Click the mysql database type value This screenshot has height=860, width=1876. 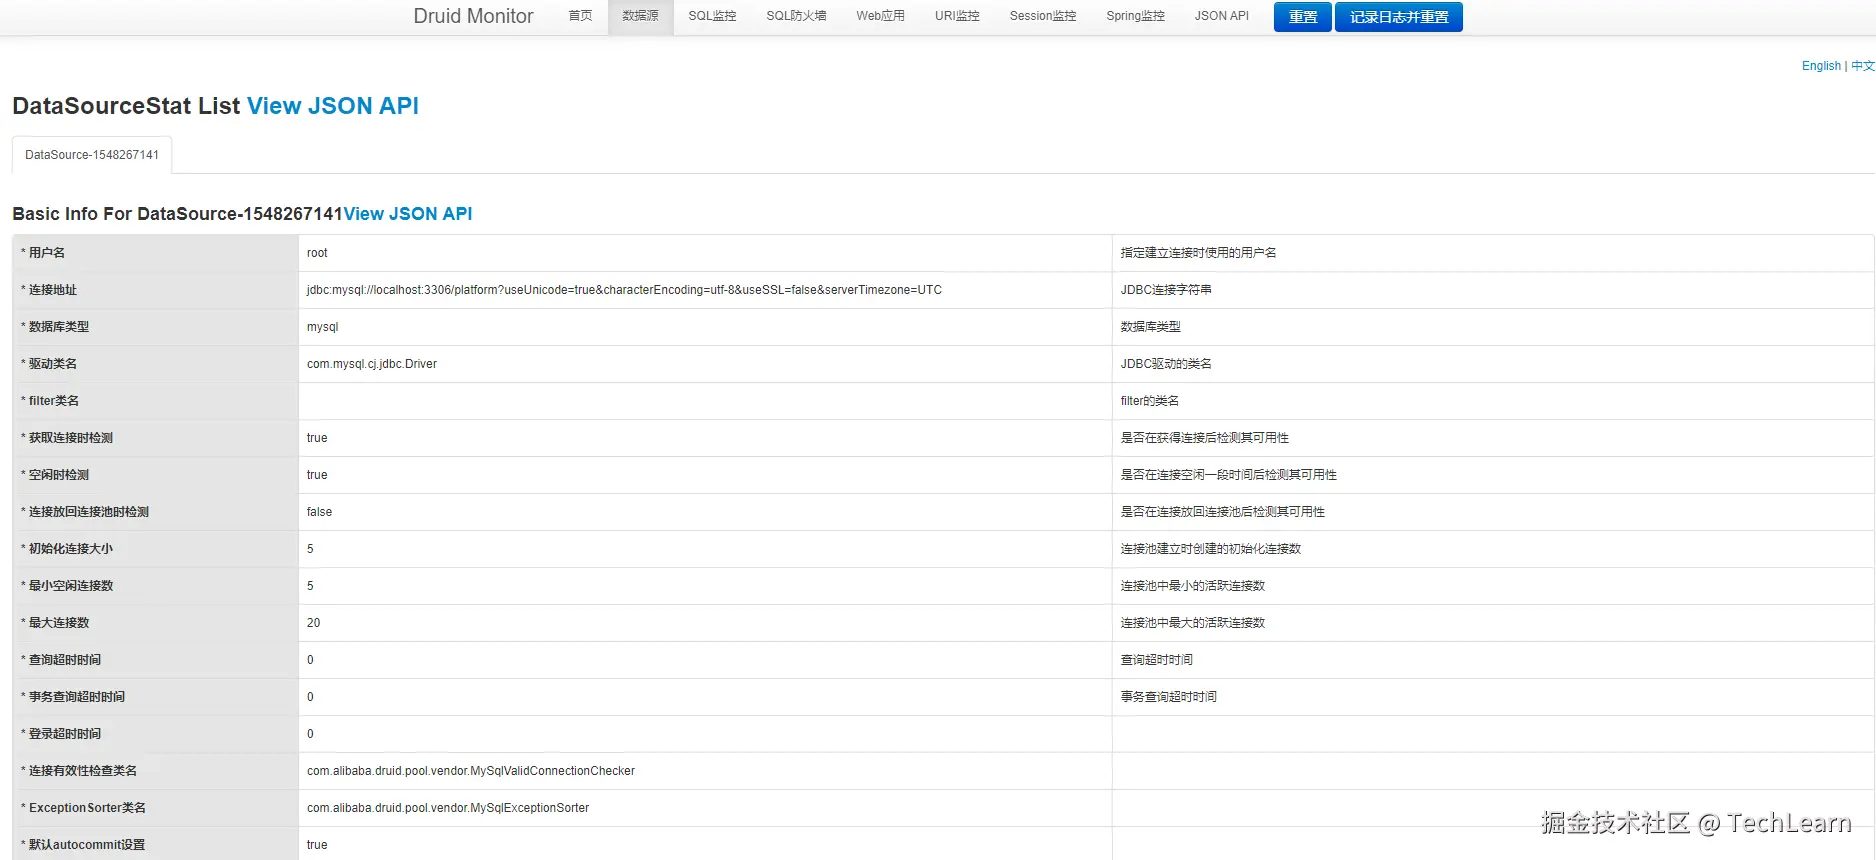322,327
